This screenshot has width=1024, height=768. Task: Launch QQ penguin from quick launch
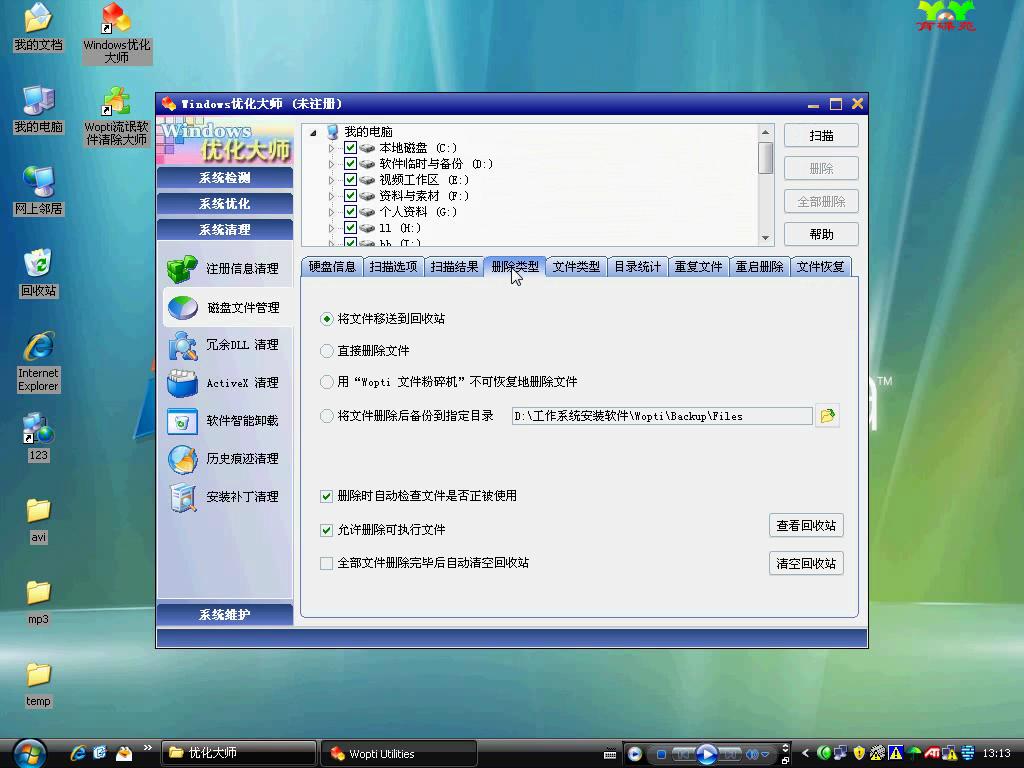pyautogui.click(x=123, y=753)
